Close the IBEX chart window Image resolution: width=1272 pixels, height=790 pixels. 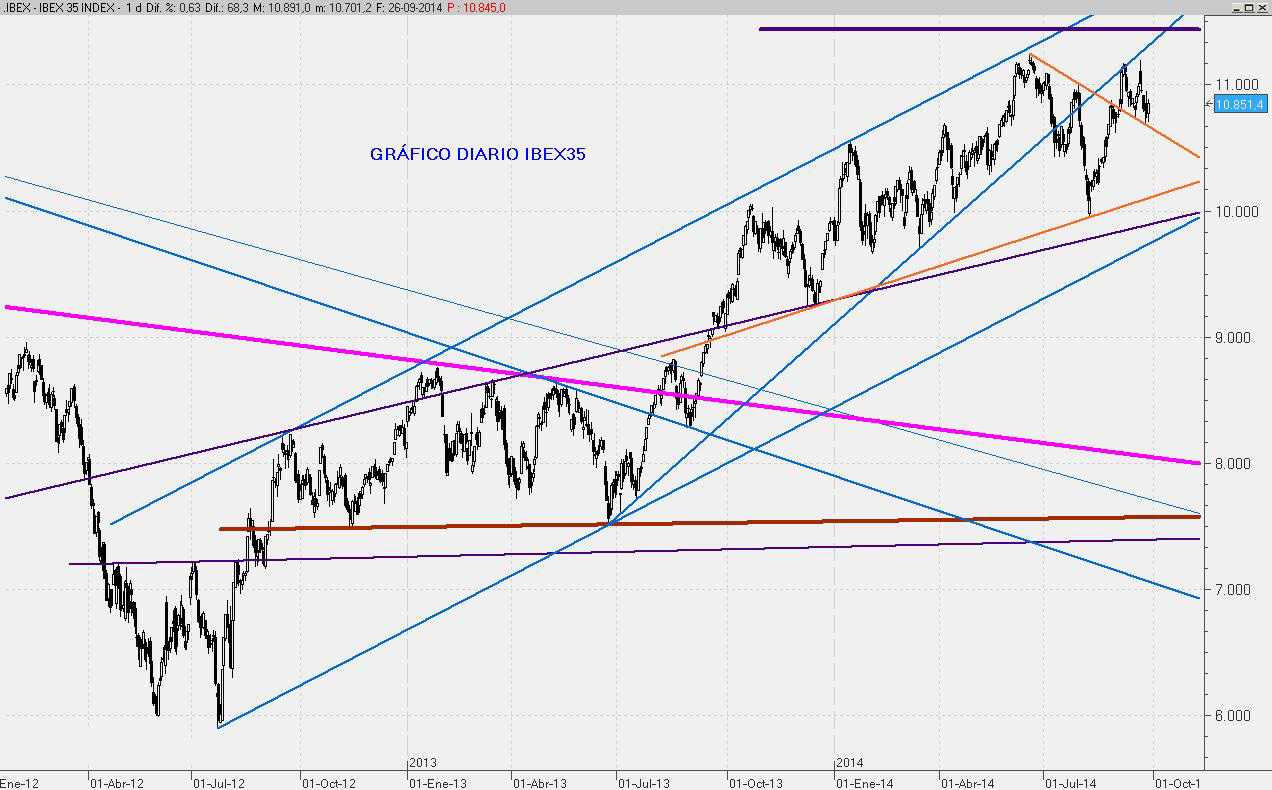(x=1262, y=7)
